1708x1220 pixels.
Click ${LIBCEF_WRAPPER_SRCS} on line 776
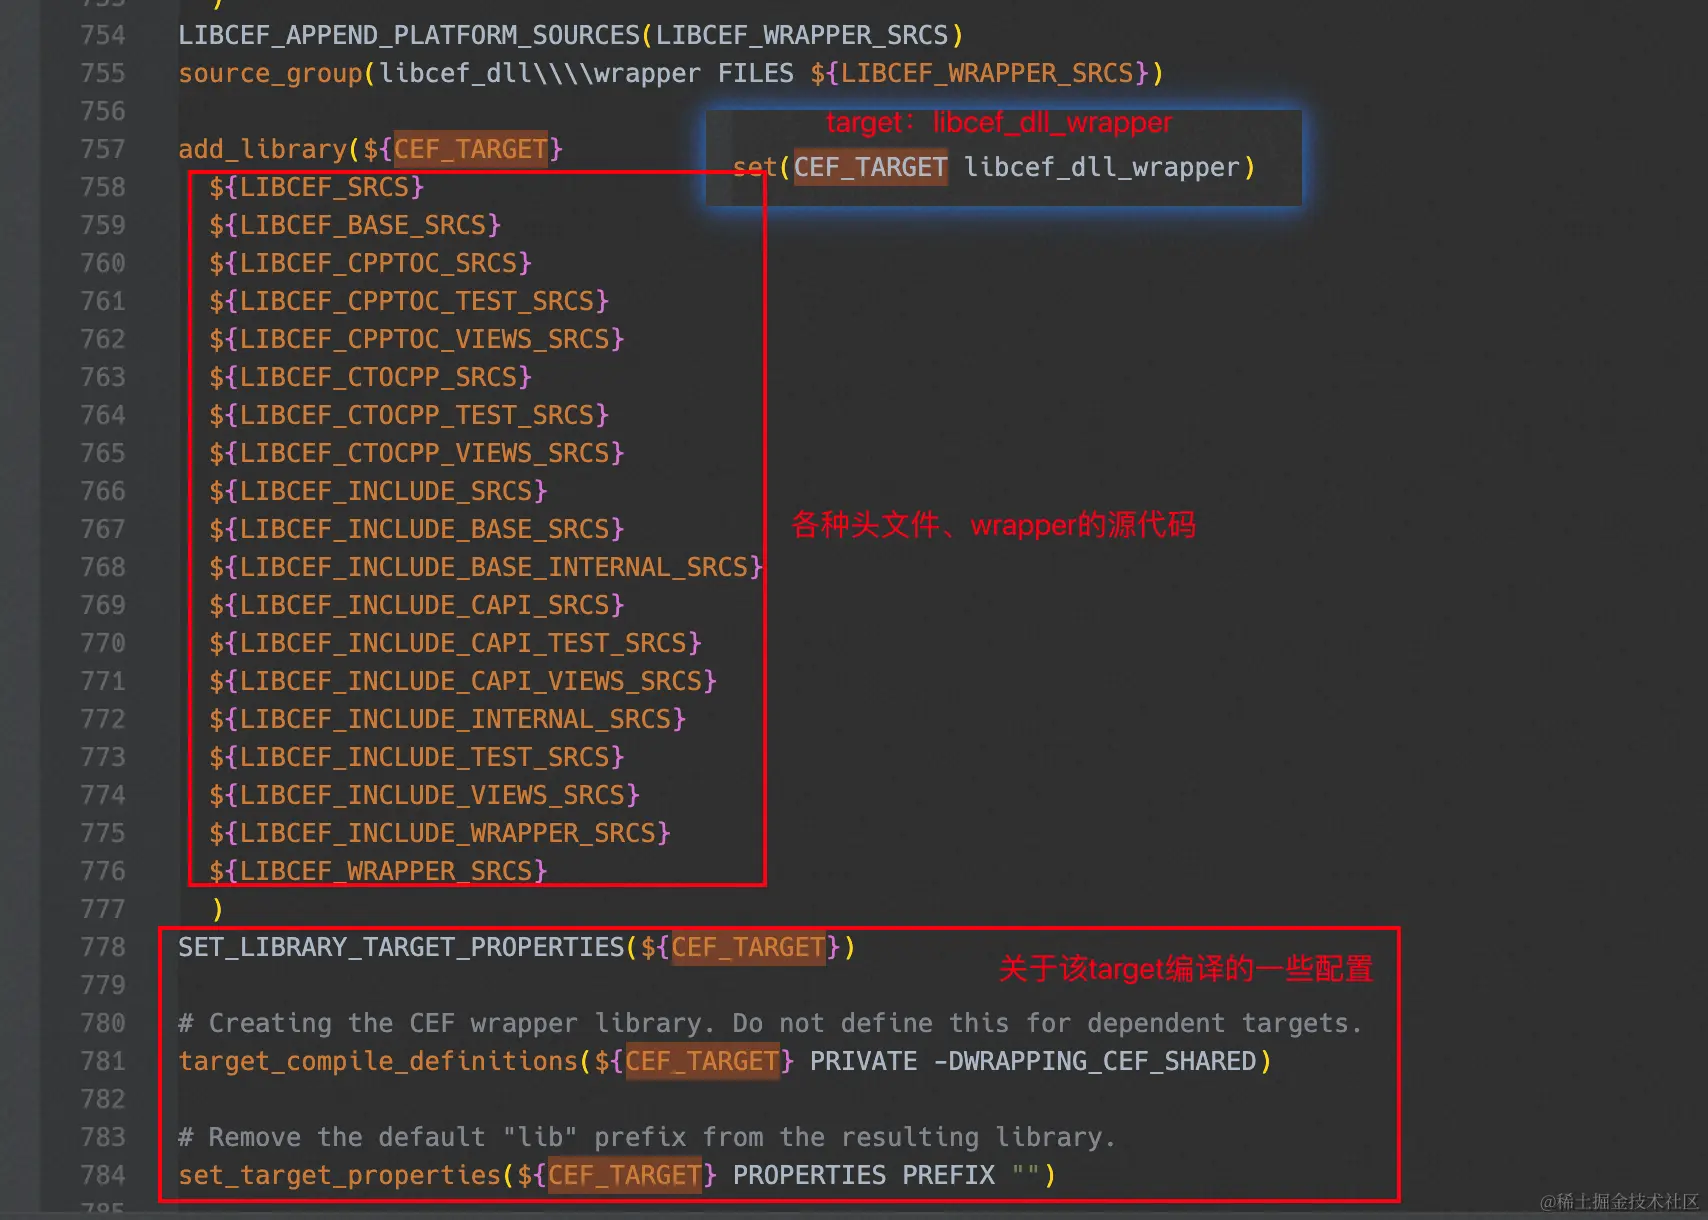(x=378, y=871)
